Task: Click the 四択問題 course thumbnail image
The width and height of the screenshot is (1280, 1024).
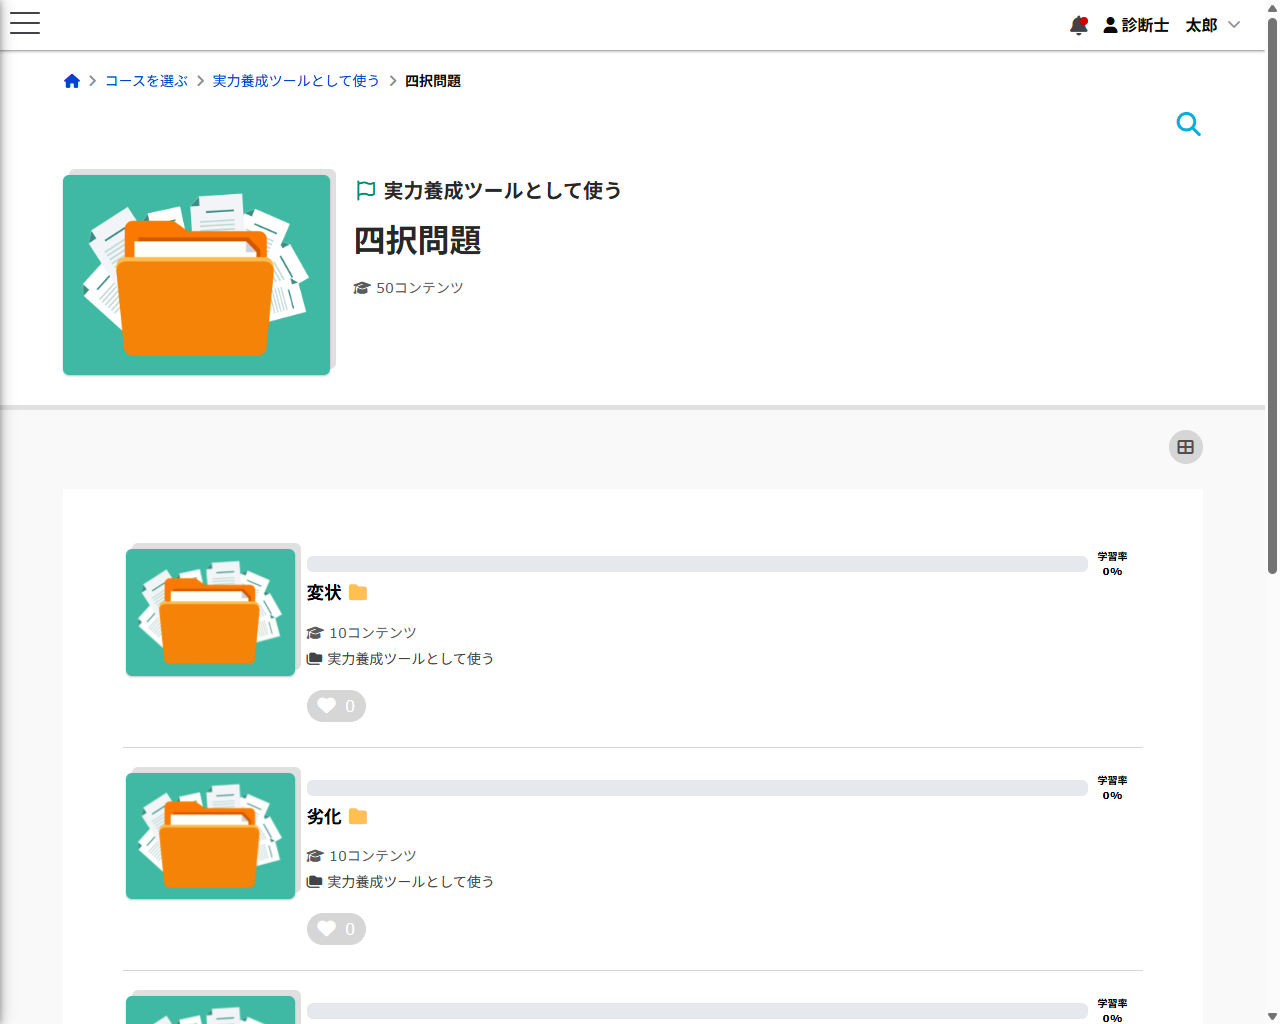Action: (196, 274)
